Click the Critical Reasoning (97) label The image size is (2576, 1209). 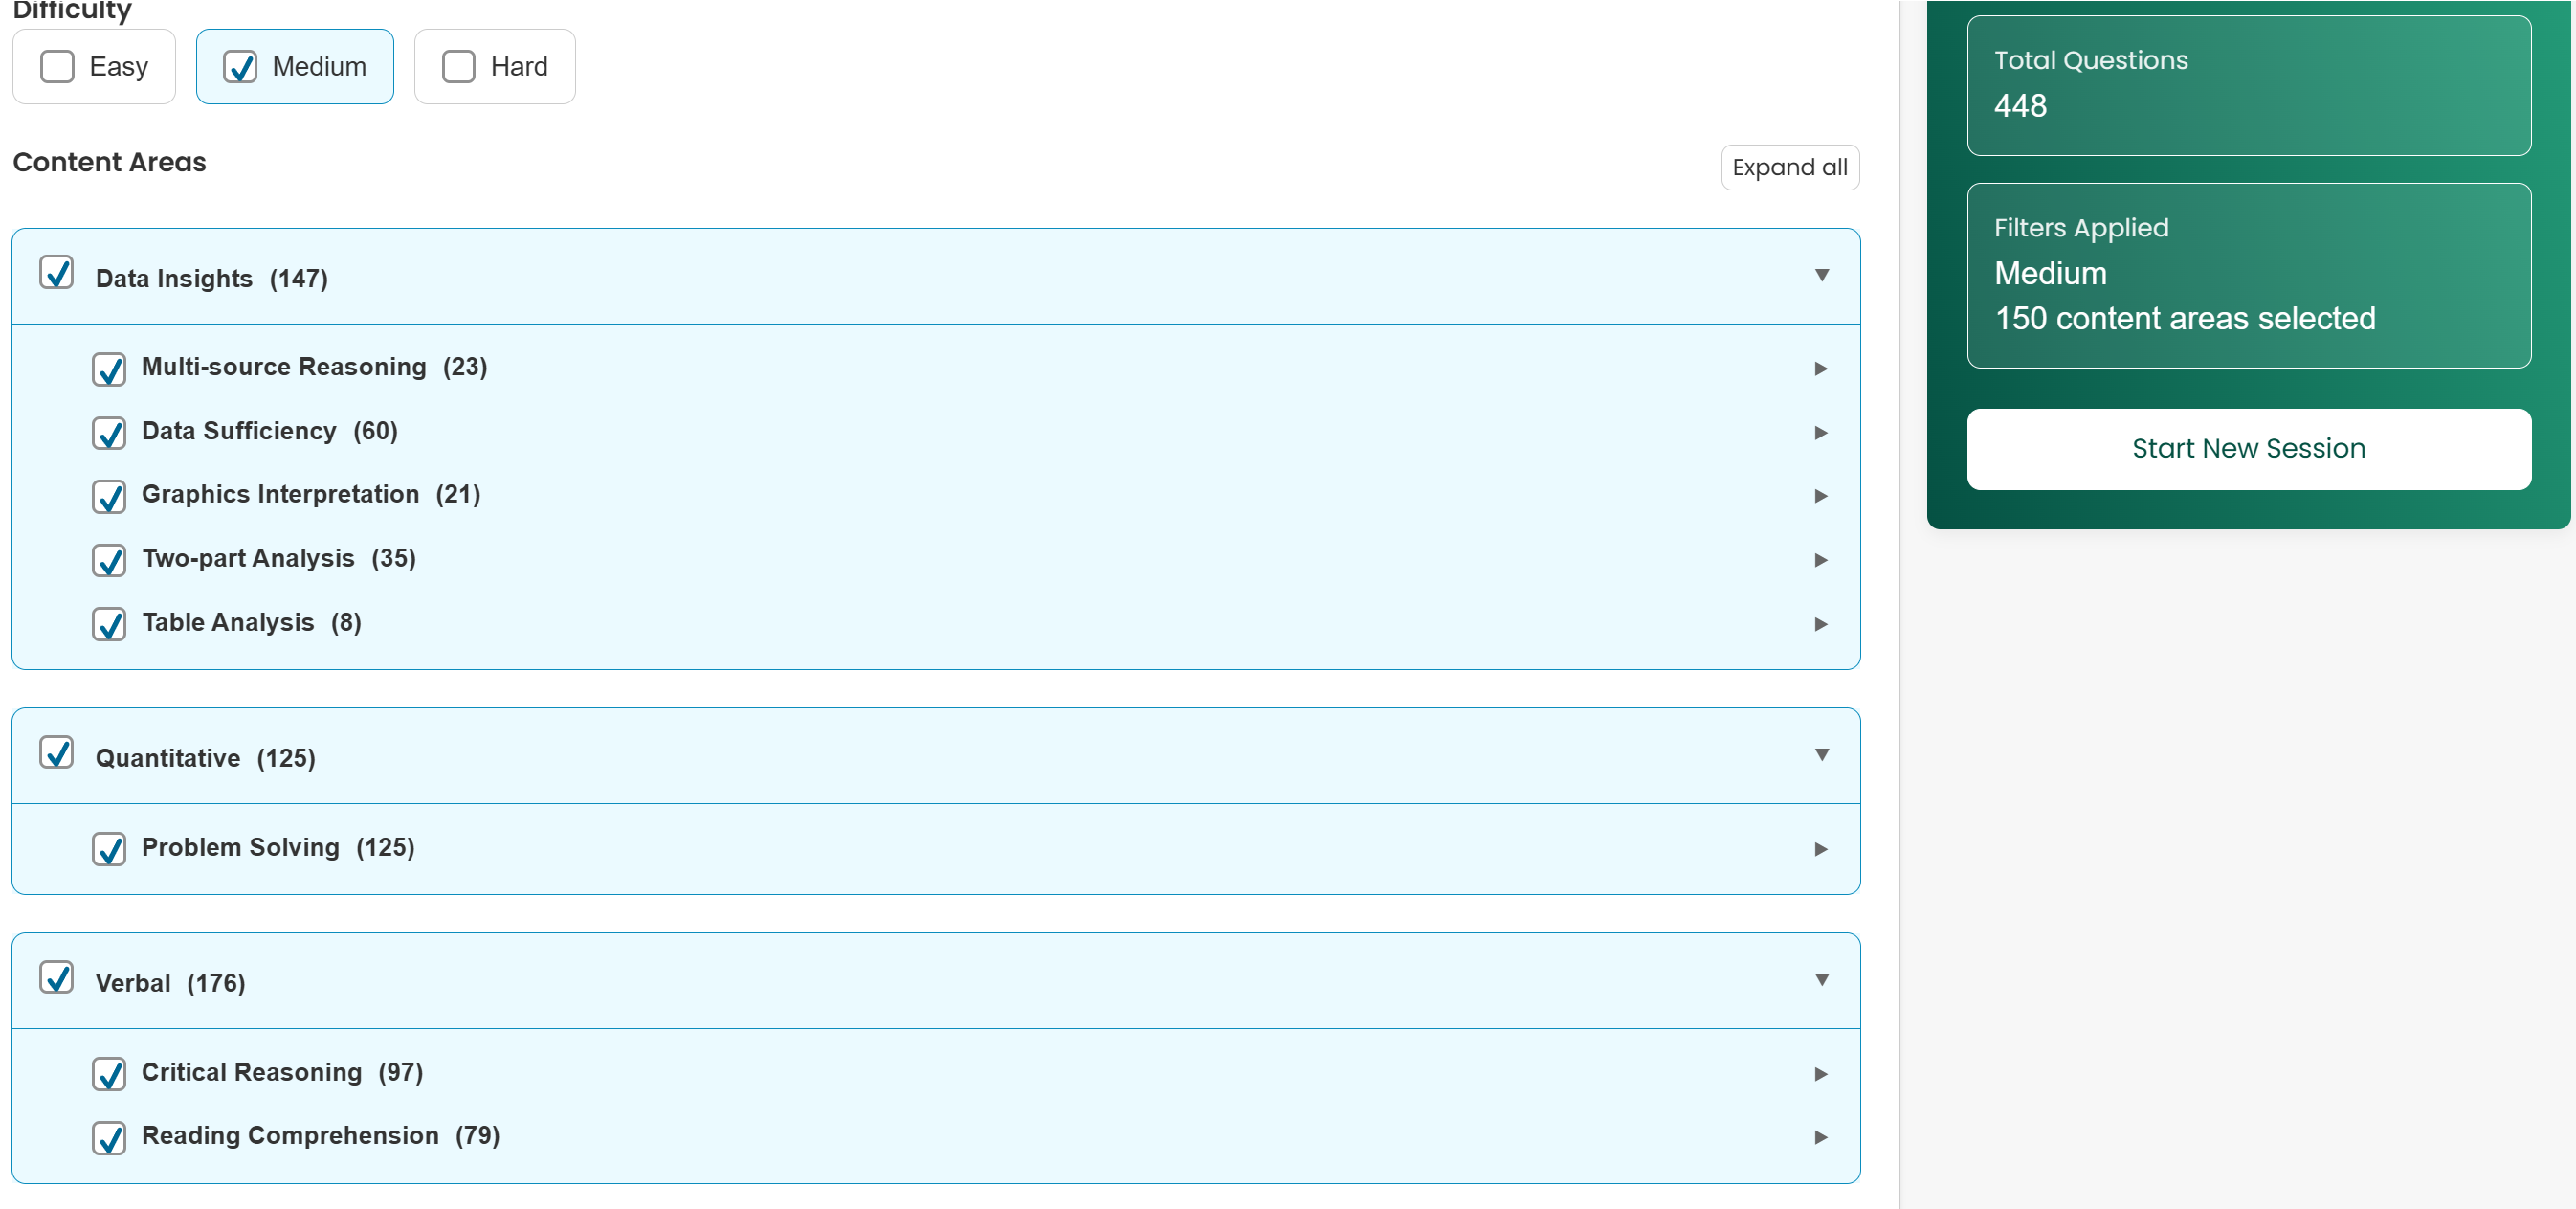coord(283,1072)
